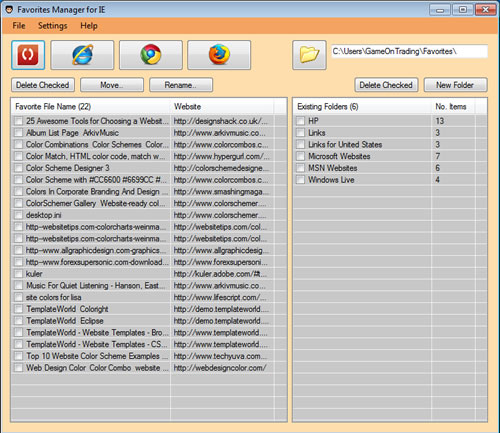The image size is (500, 433).
Task: Click the http://www.lifescript.com URL cell
Action: tap(220, 297)
